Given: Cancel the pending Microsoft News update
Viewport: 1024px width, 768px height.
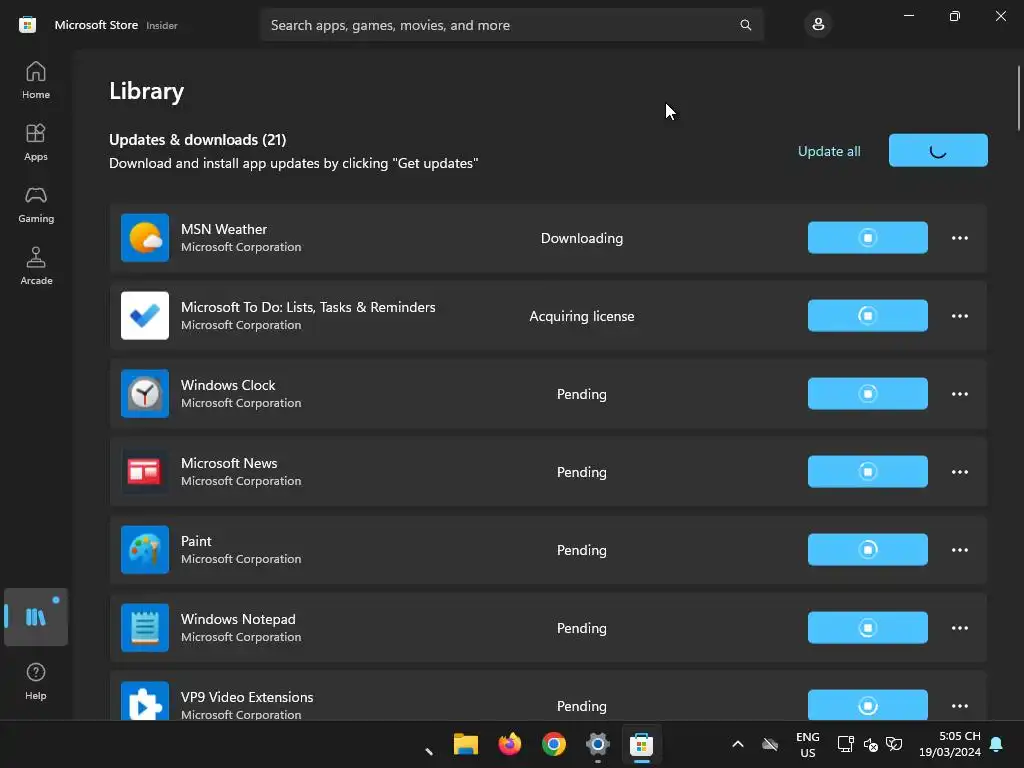Looking at the screenshot, I should click(x=867, y=472).
